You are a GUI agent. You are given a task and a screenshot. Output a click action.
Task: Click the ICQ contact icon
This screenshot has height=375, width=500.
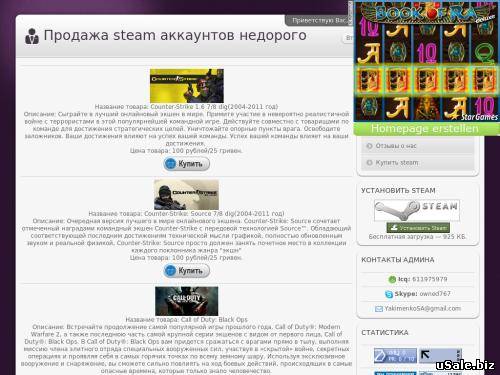392,279
